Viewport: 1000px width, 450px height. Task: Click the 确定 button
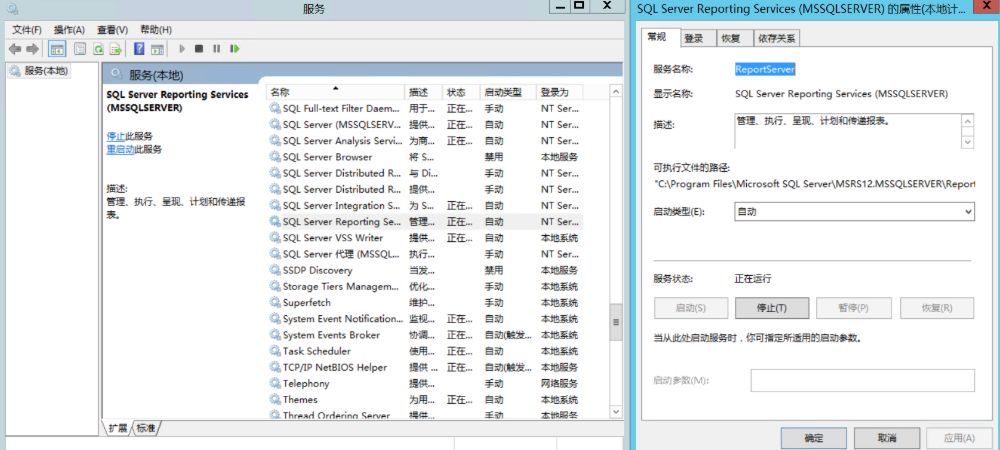click(814, 438)
